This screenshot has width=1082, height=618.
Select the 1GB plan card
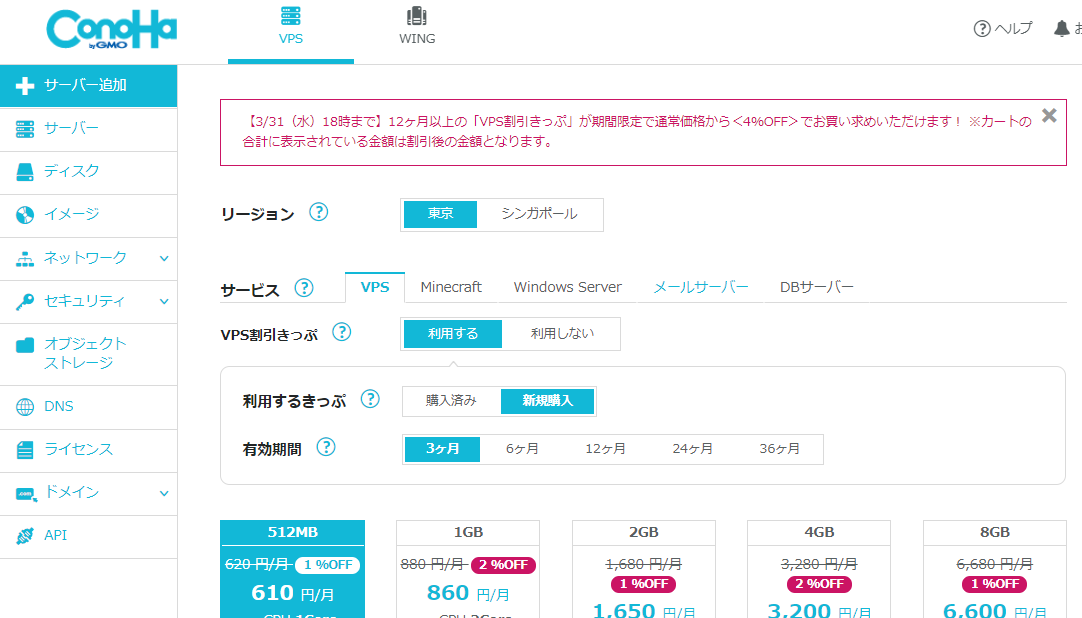[468, 569]
